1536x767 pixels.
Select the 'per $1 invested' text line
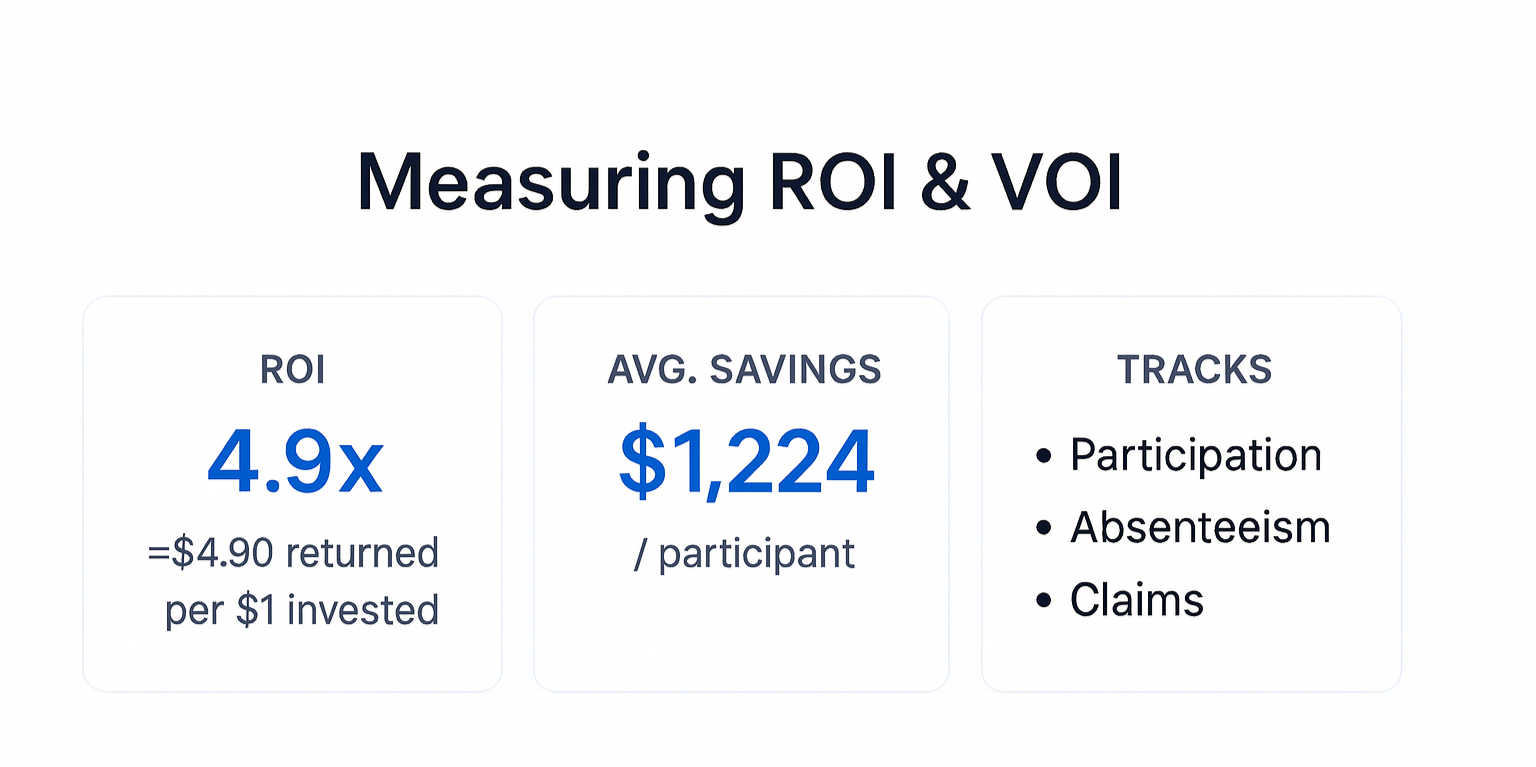(x=301, y=610)
